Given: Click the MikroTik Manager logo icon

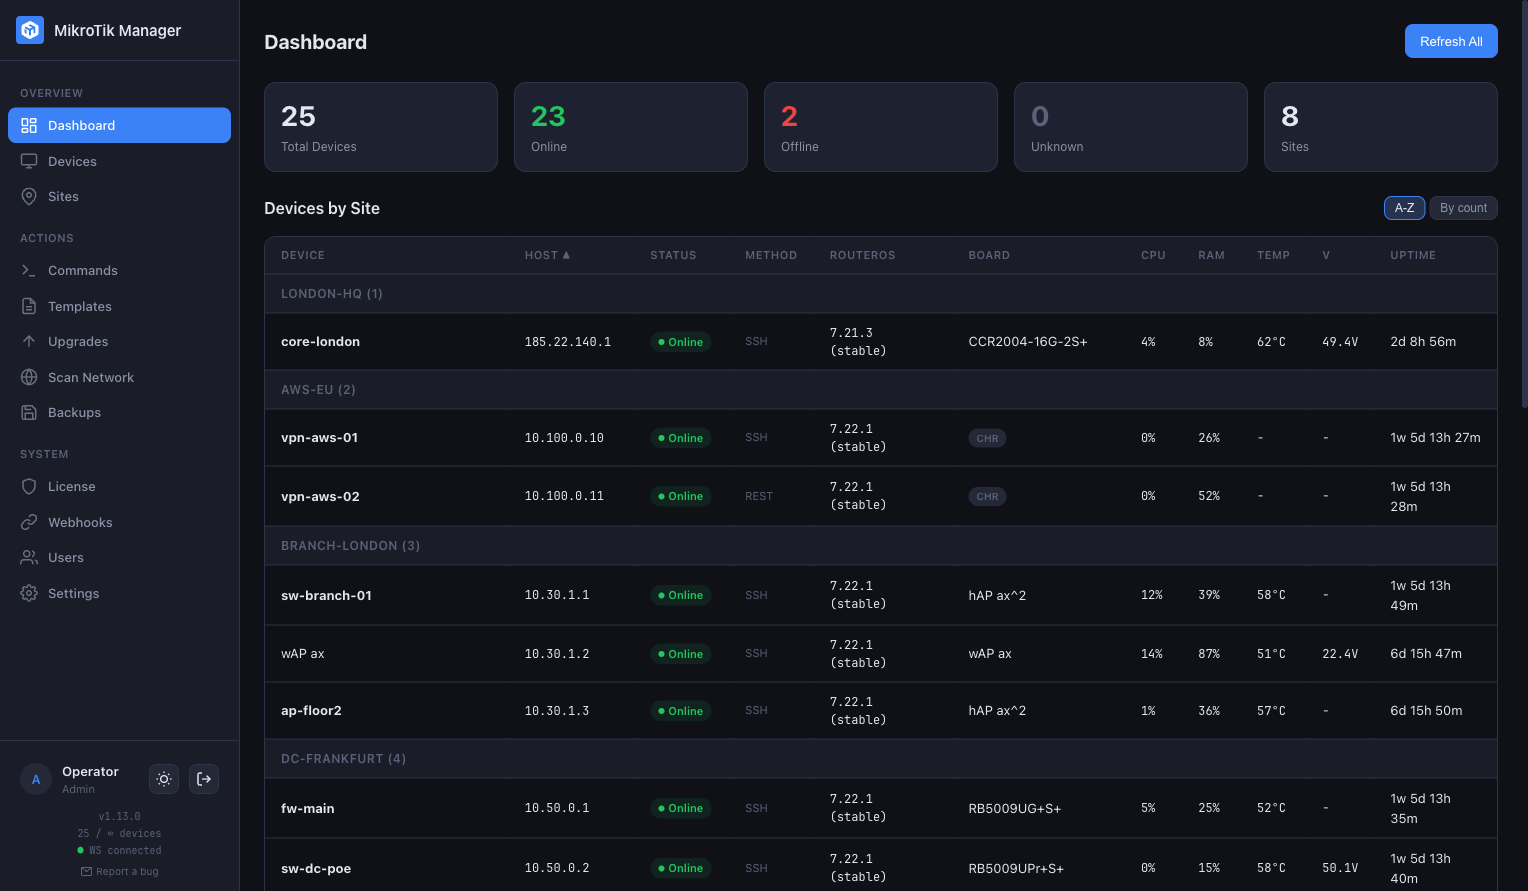Looking at the screenshot, I should click(x=30, y=30).
